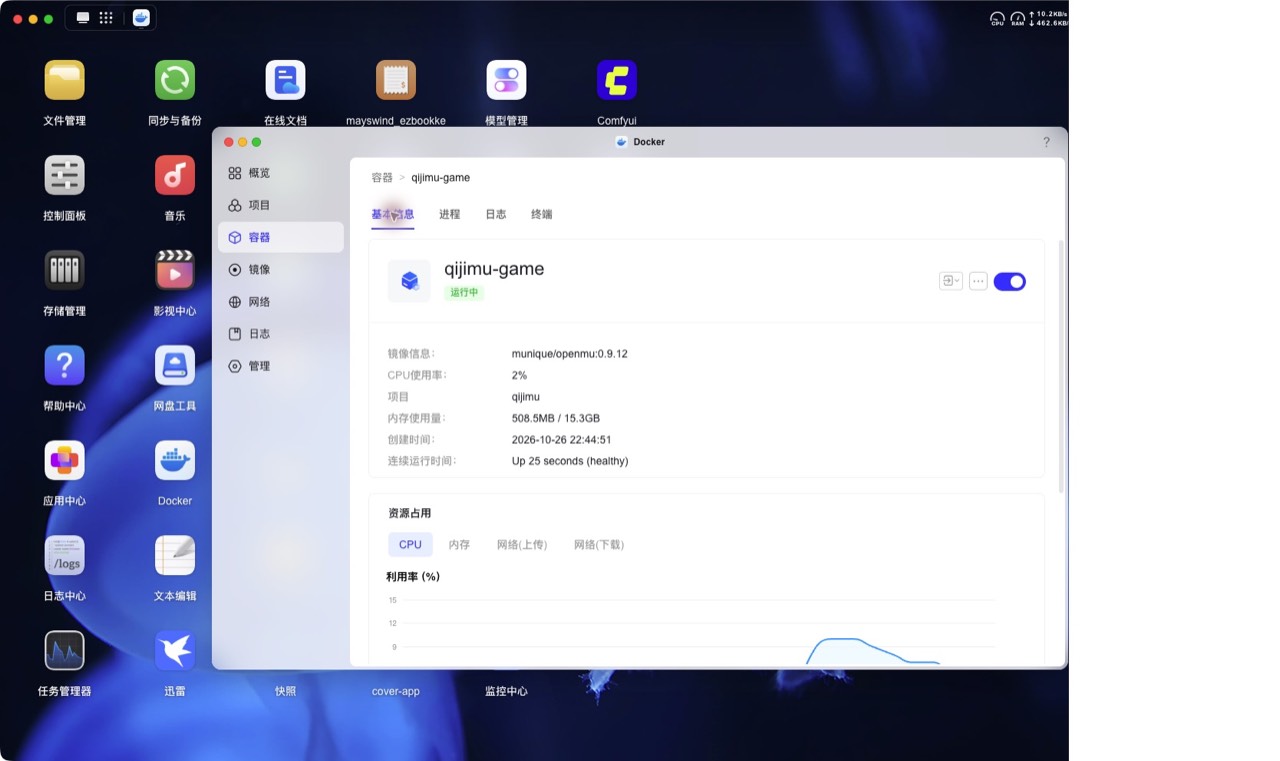Click the CPU gauge in the top bar
This screenshot has width=1280, height=761.
click(x=997, y=19)
